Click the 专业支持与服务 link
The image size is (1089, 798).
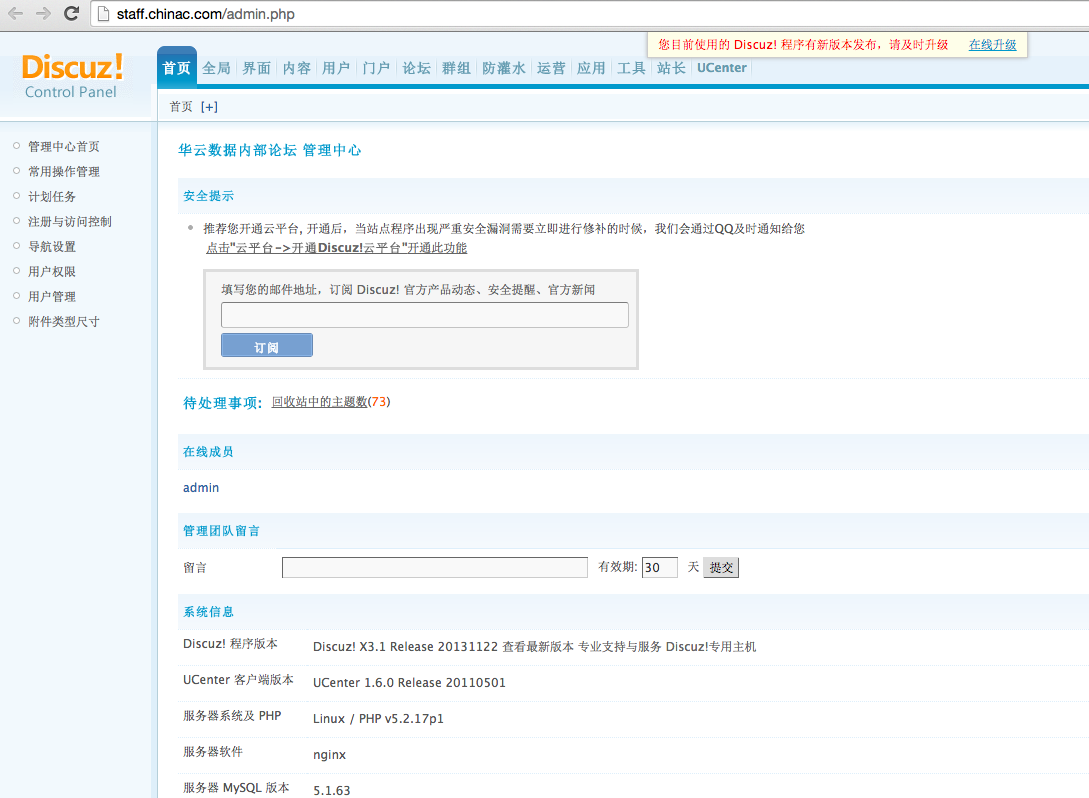620,647
